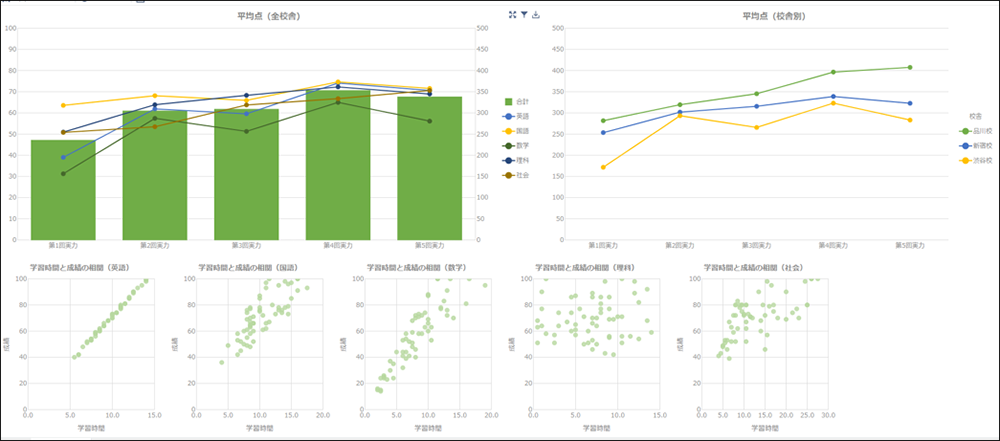Select the green bar for 第2回実力
Viewport: 1000px width, 441px height.
[x=155, y=176]
